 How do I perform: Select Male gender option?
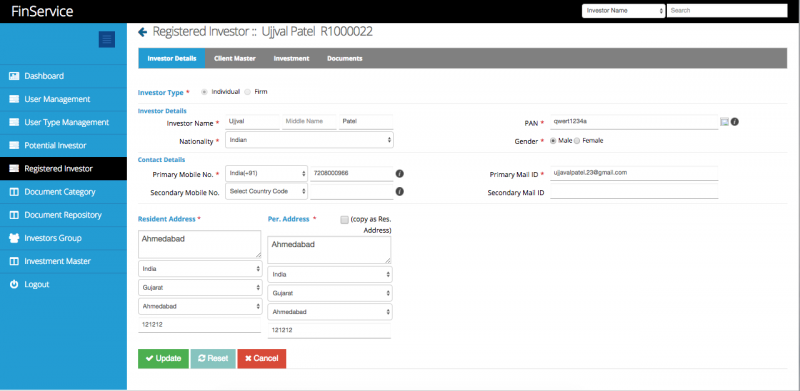553,141
